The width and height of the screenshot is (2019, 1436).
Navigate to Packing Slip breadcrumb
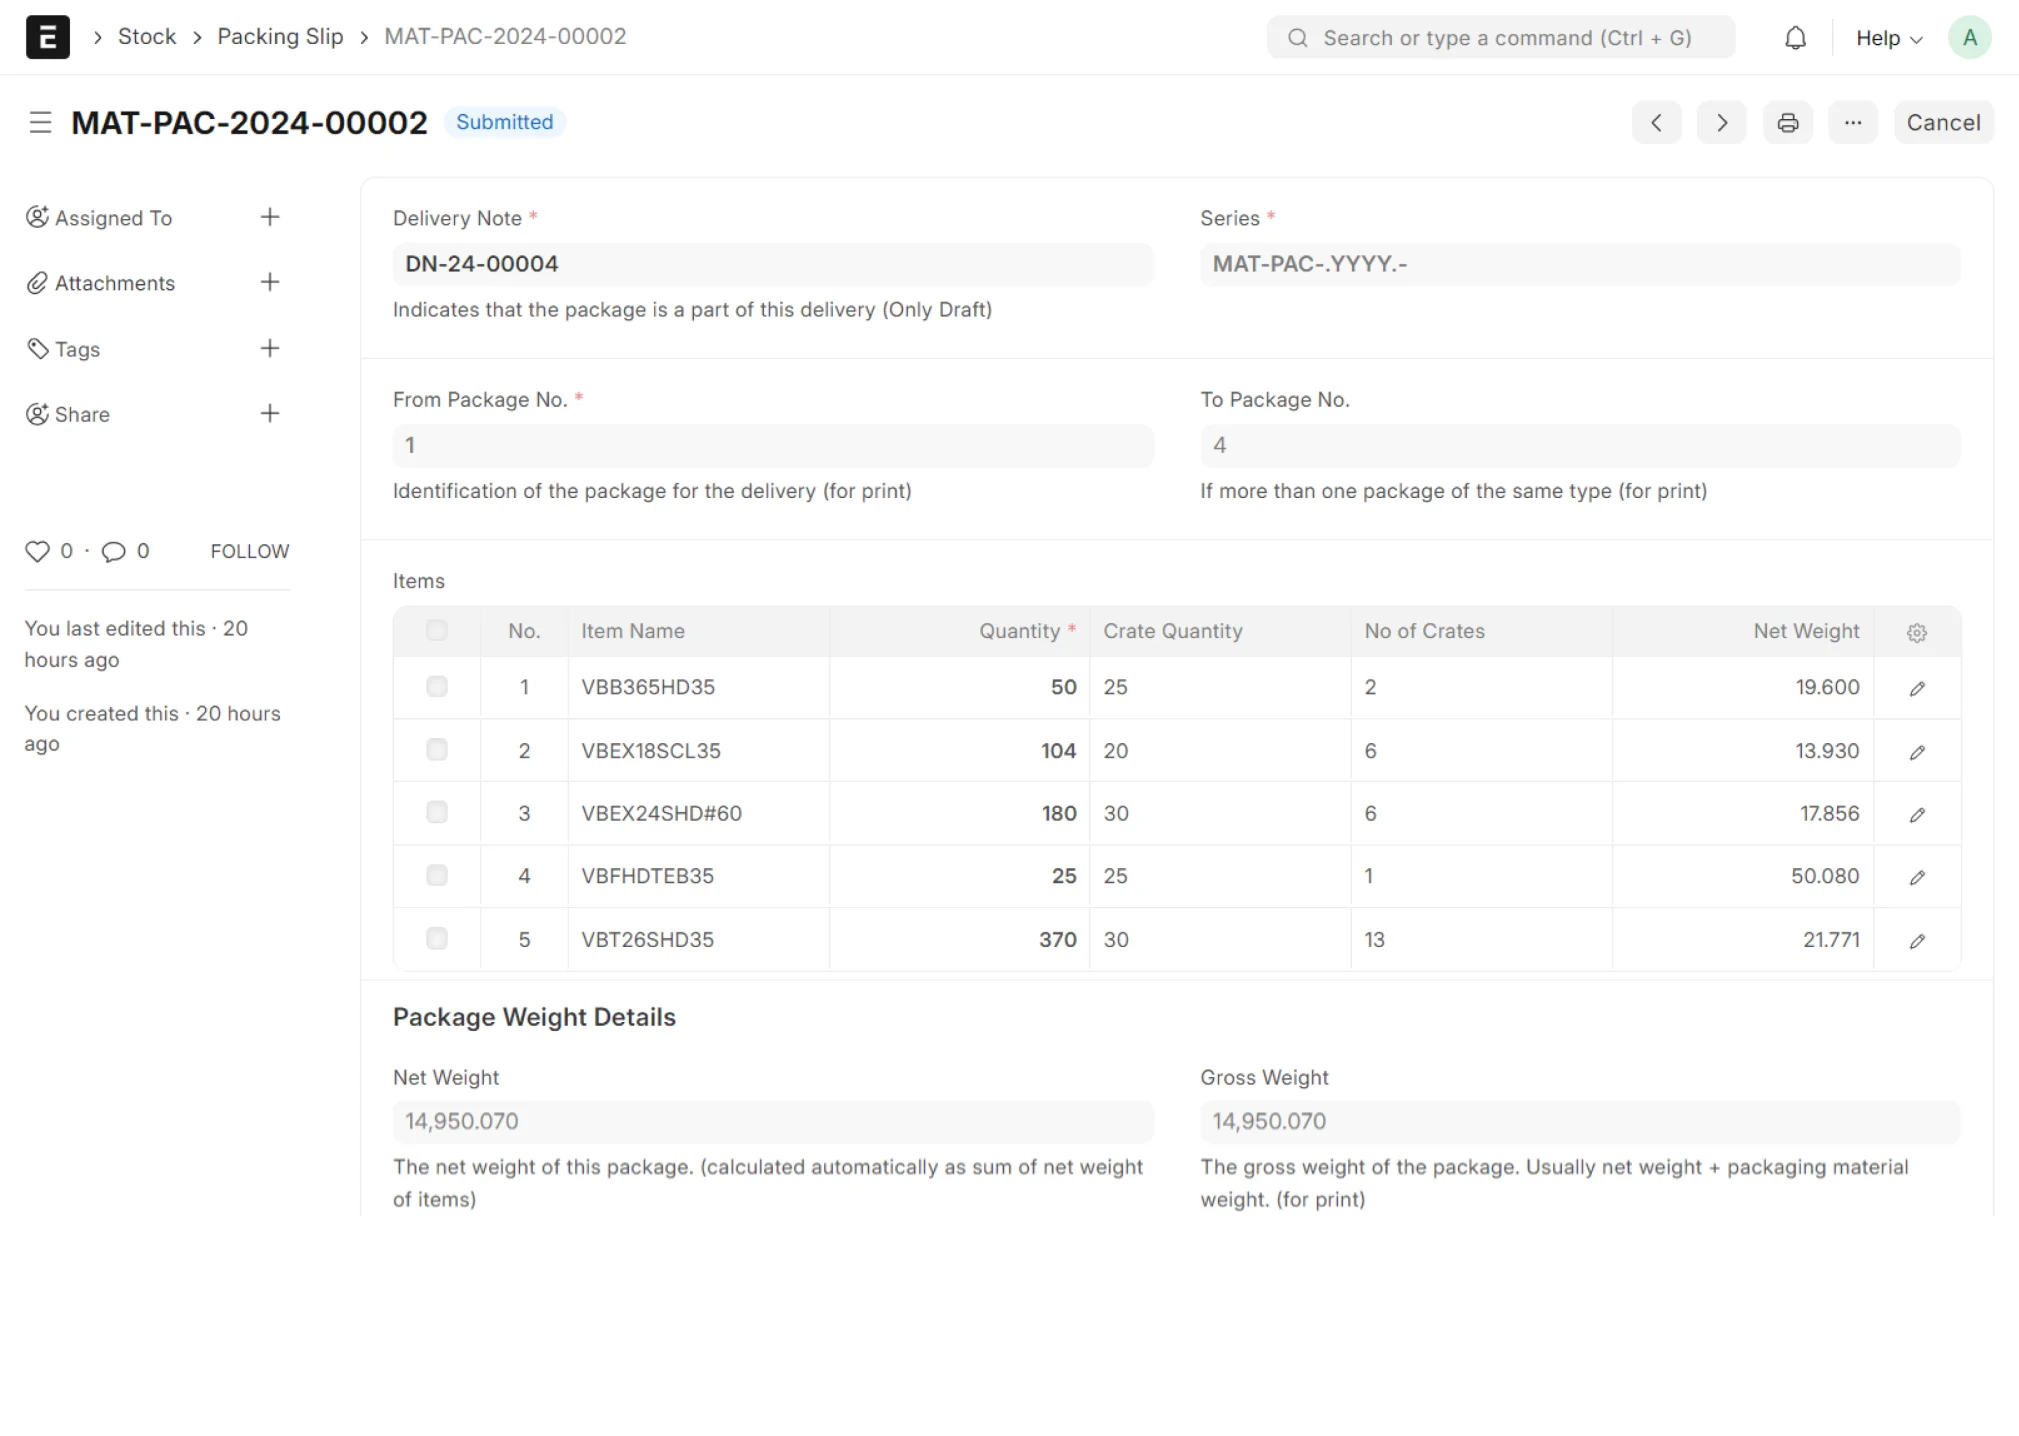click(x=280, y=37)
